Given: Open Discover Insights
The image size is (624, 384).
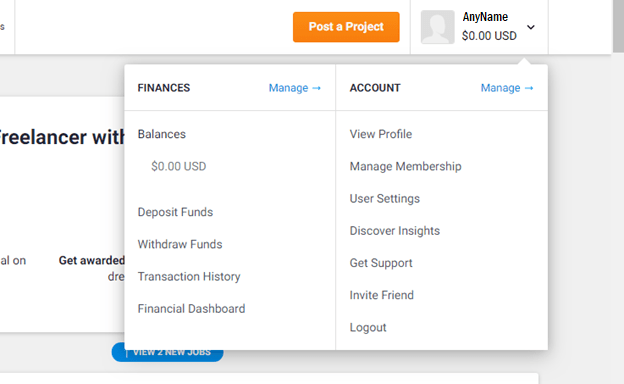Looking at the screenshot, I should click(395, 231).
